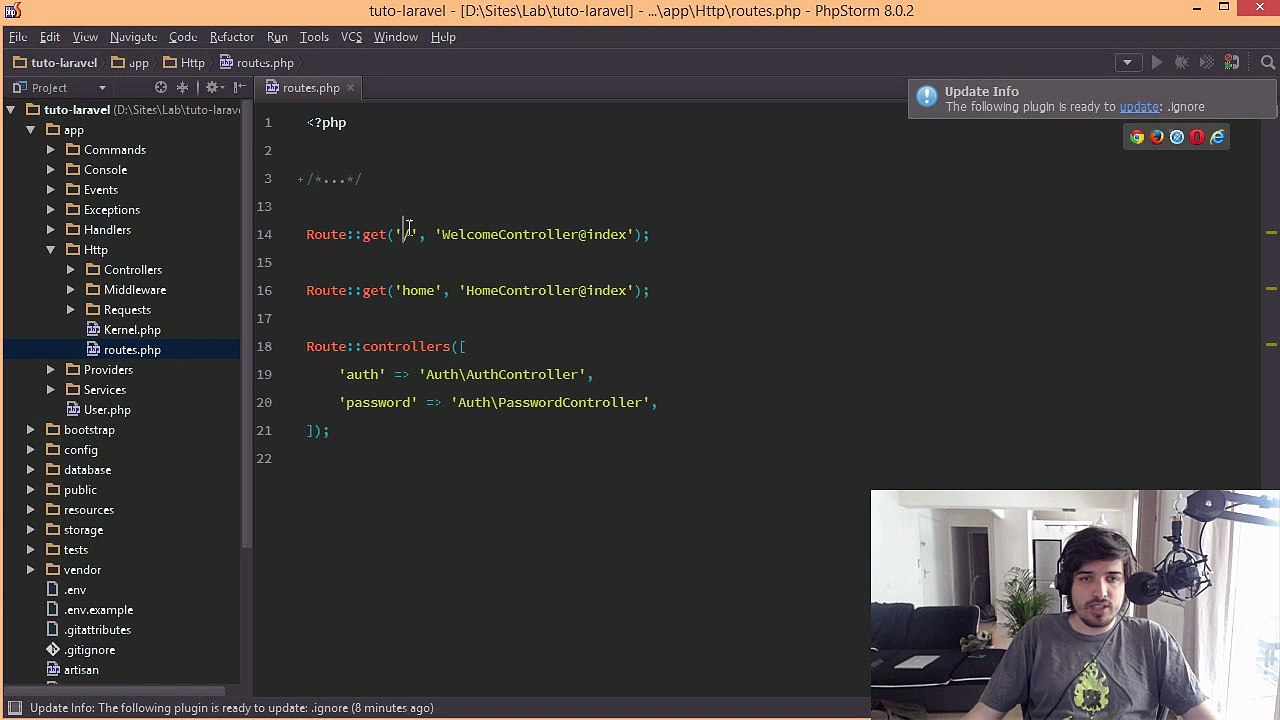Viewport: 1280px width, 720px height.
Task: Toggle PHP debug connection listener icon
Action: click(x=1232, y=62)
